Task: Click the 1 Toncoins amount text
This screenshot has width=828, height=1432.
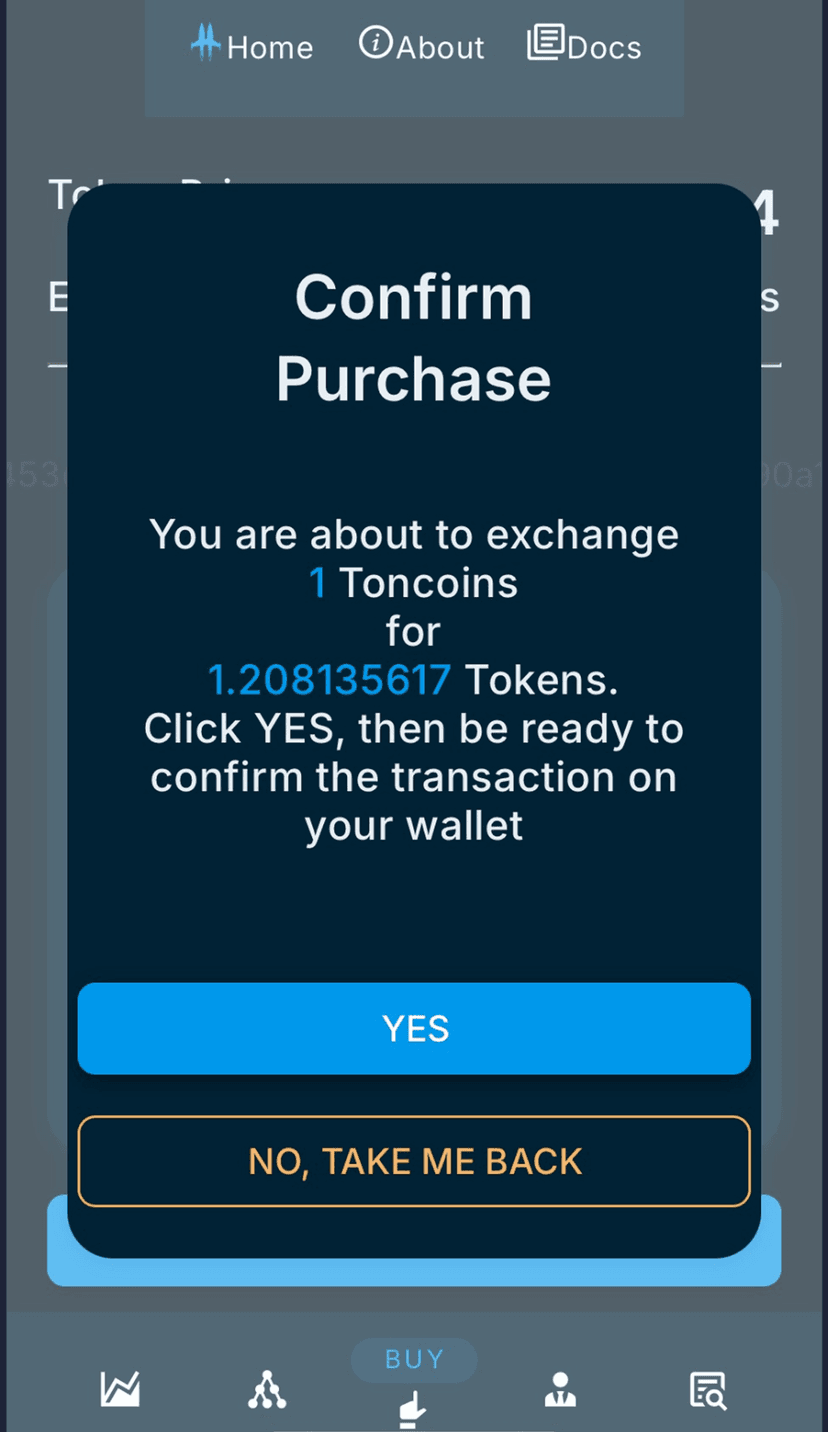Action: click(x=413, y=583)
